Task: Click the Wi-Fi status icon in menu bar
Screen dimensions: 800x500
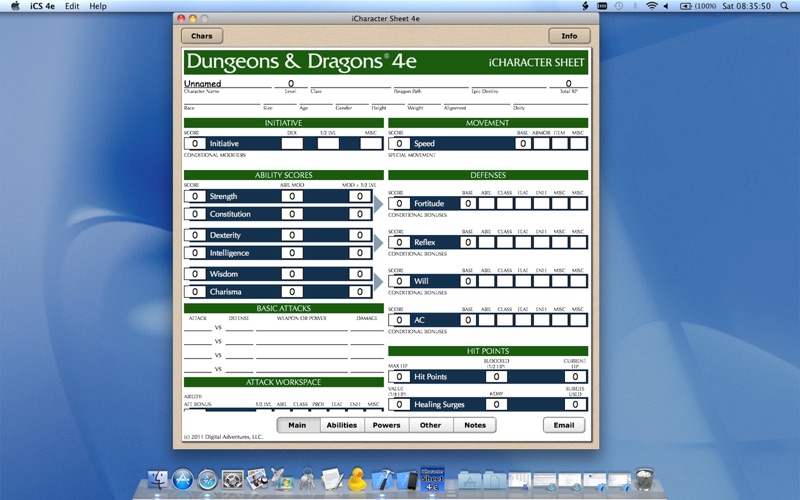Action: pos(651,6)
